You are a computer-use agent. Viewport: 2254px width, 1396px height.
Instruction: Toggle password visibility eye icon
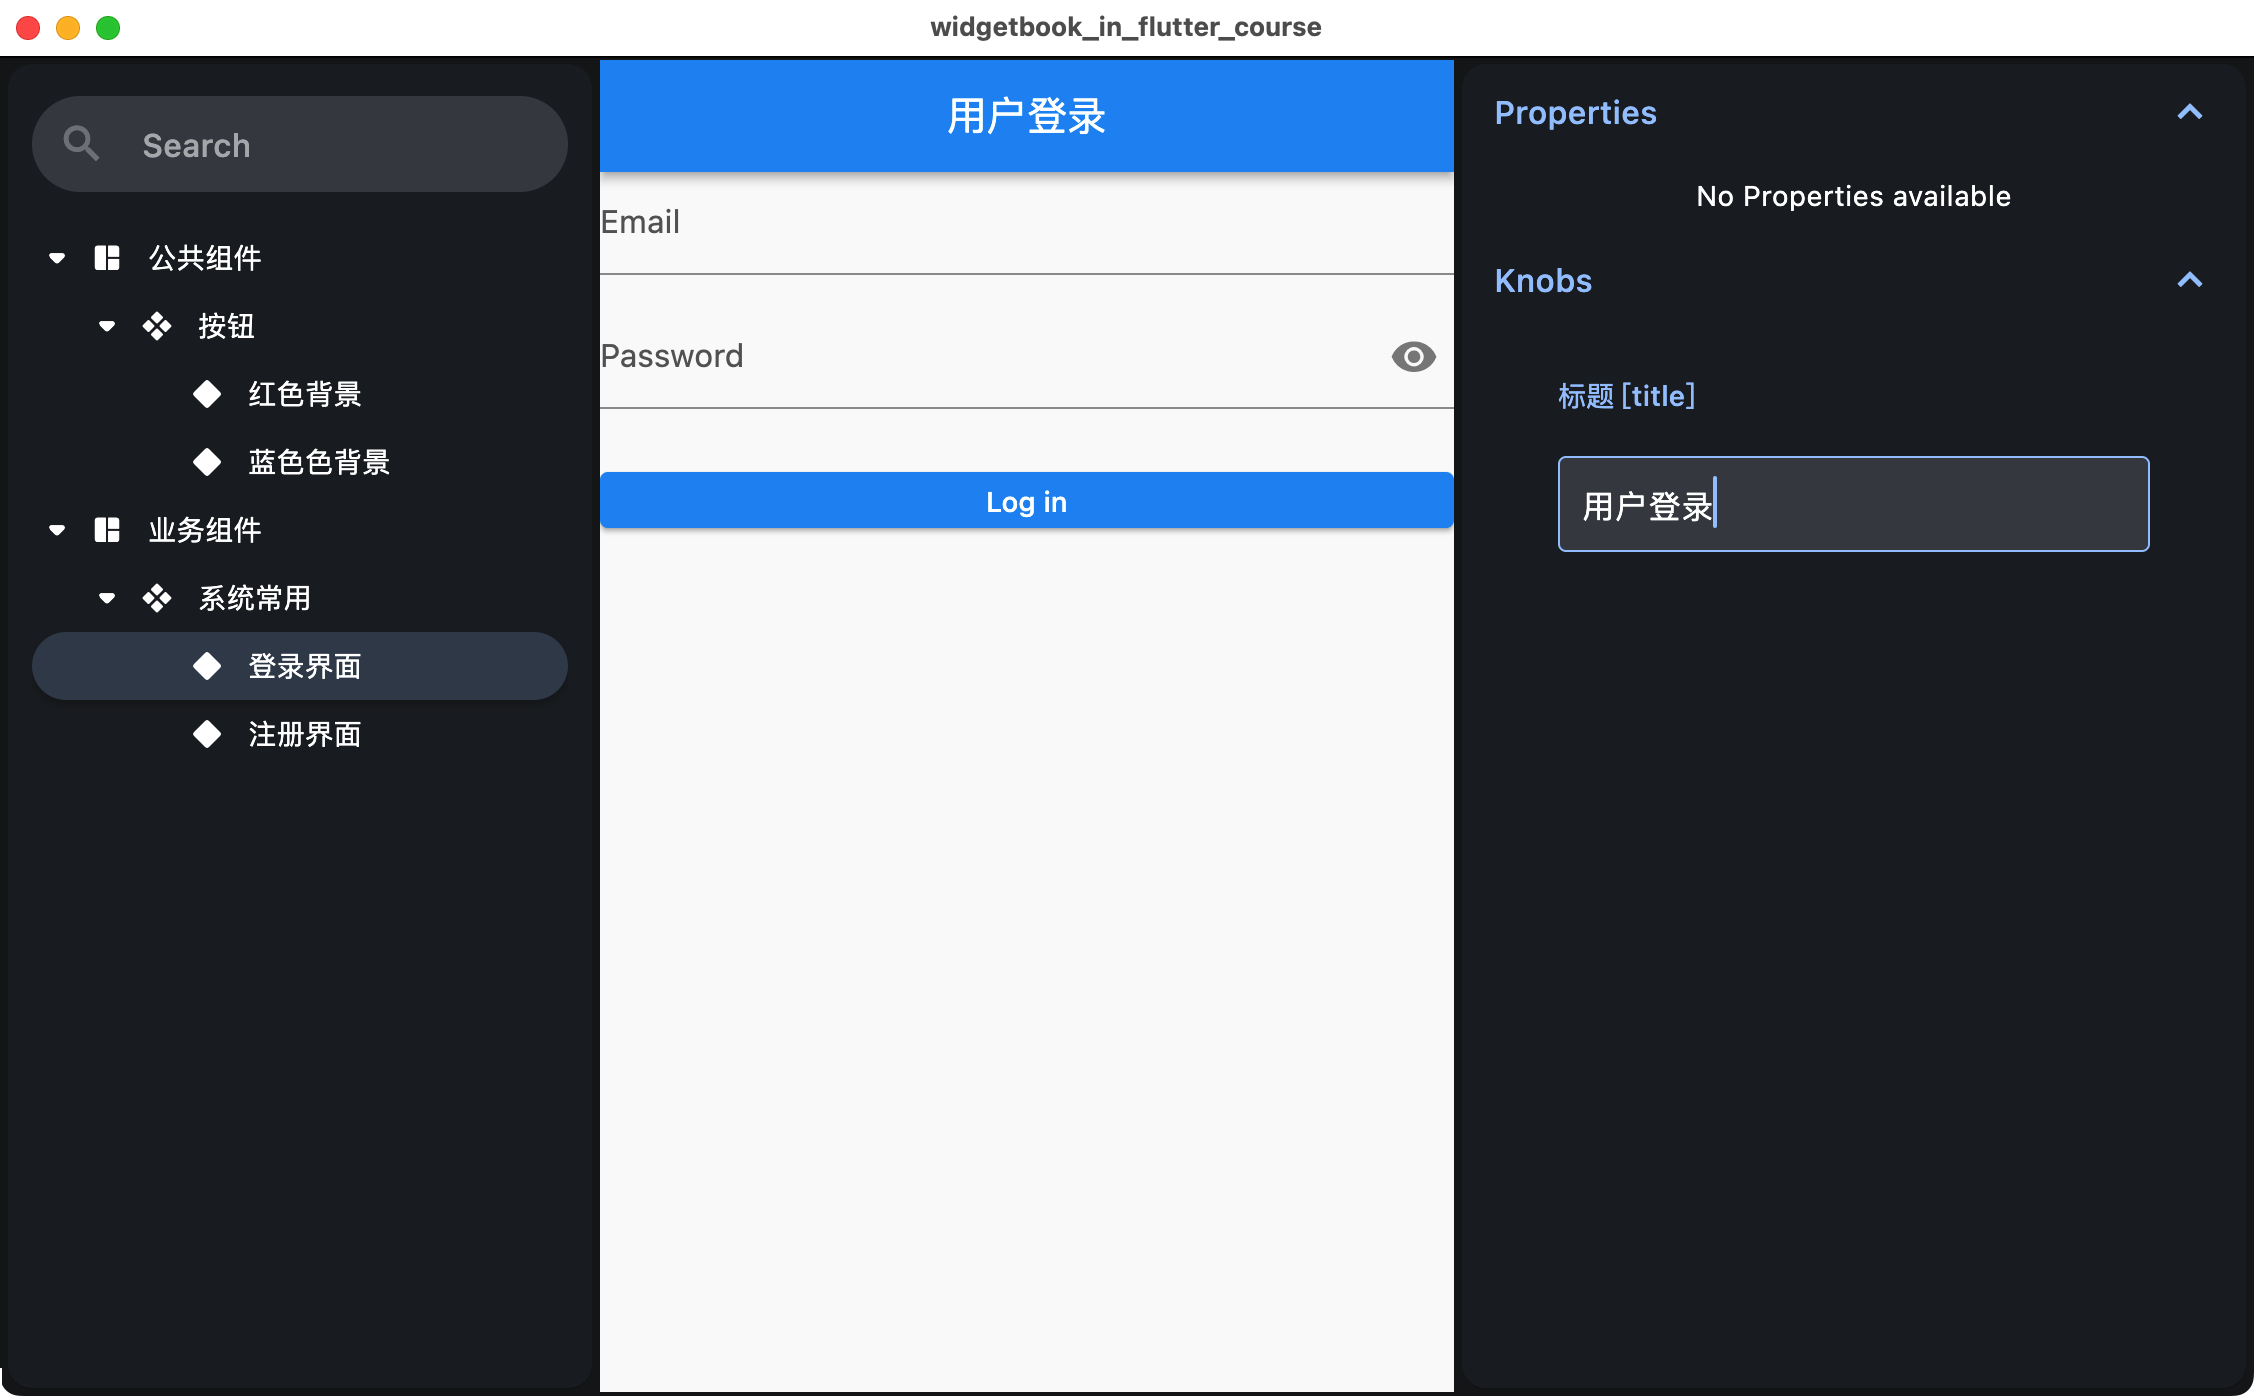[1413, 357]
